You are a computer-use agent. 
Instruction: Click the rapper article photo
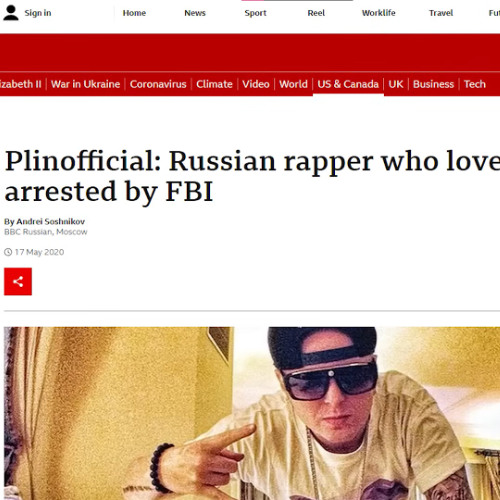[x=252, y=413]
